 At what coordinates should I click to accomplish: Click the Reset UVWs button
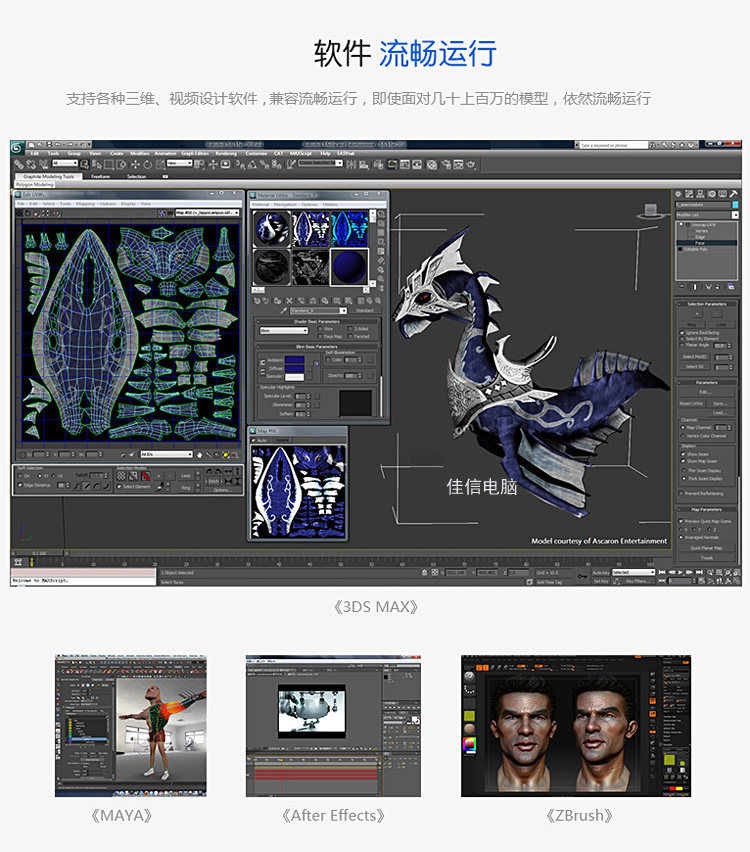point(691,404)
